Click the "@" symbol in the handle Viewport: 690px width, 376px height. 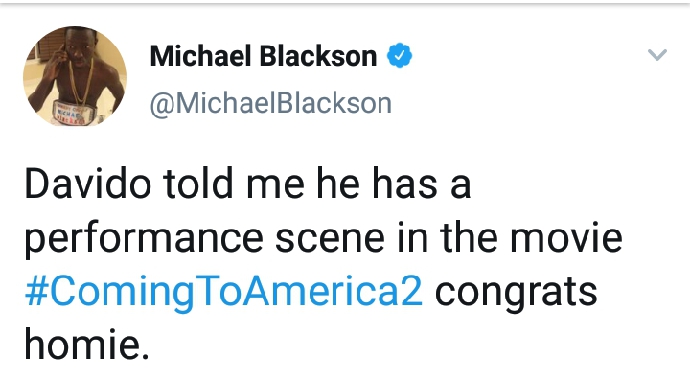click(x=162, y=105)
